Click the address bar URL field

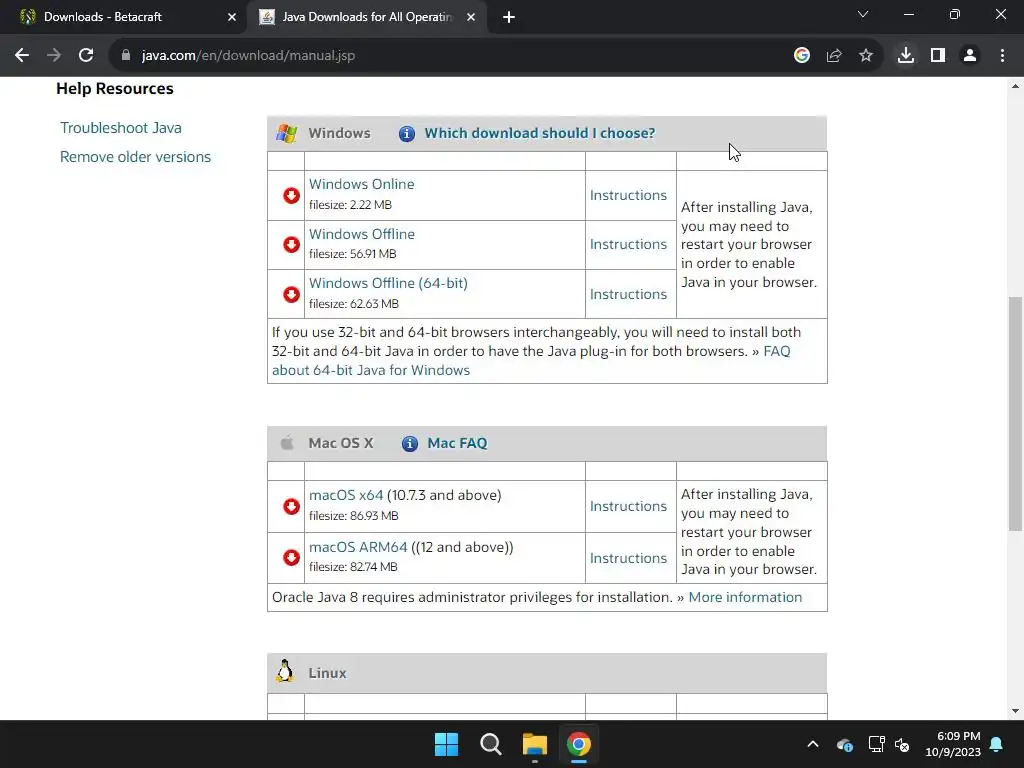click(x=457, y=56)
